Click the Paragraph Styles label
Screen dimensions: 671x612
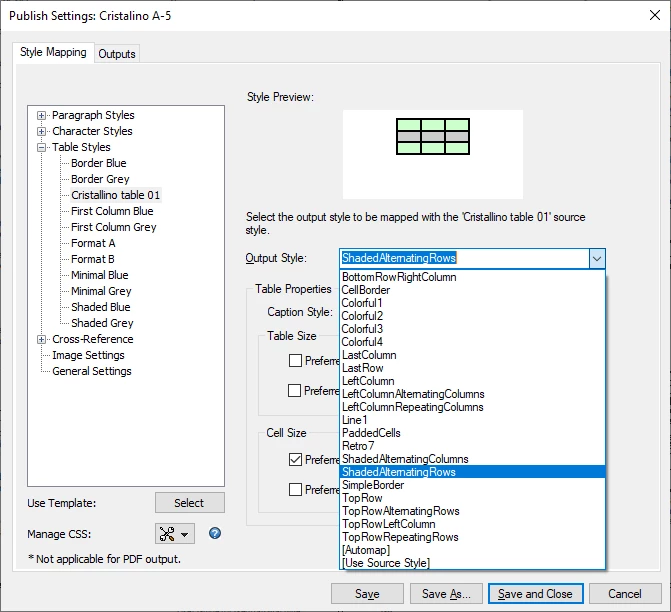pyautogui.click(x=93, y=115)
